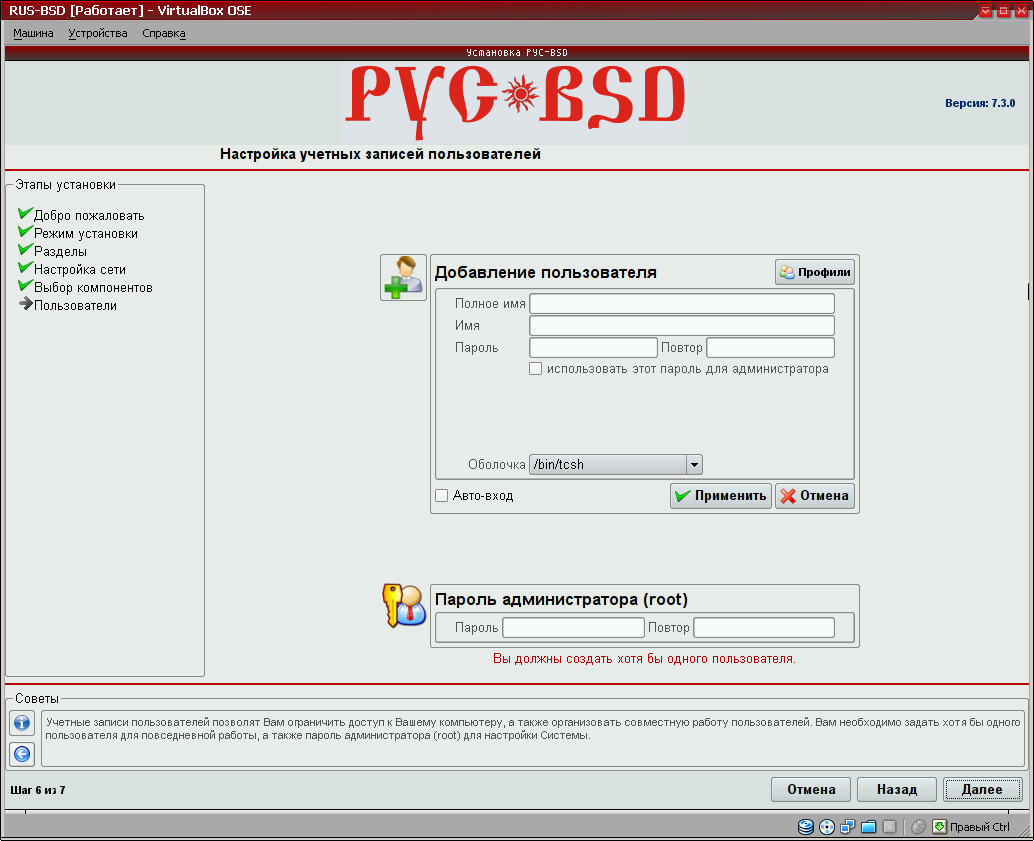Focus the user password Повтор field
This screenshot has height=841, width=1034.
click(770, 348)
